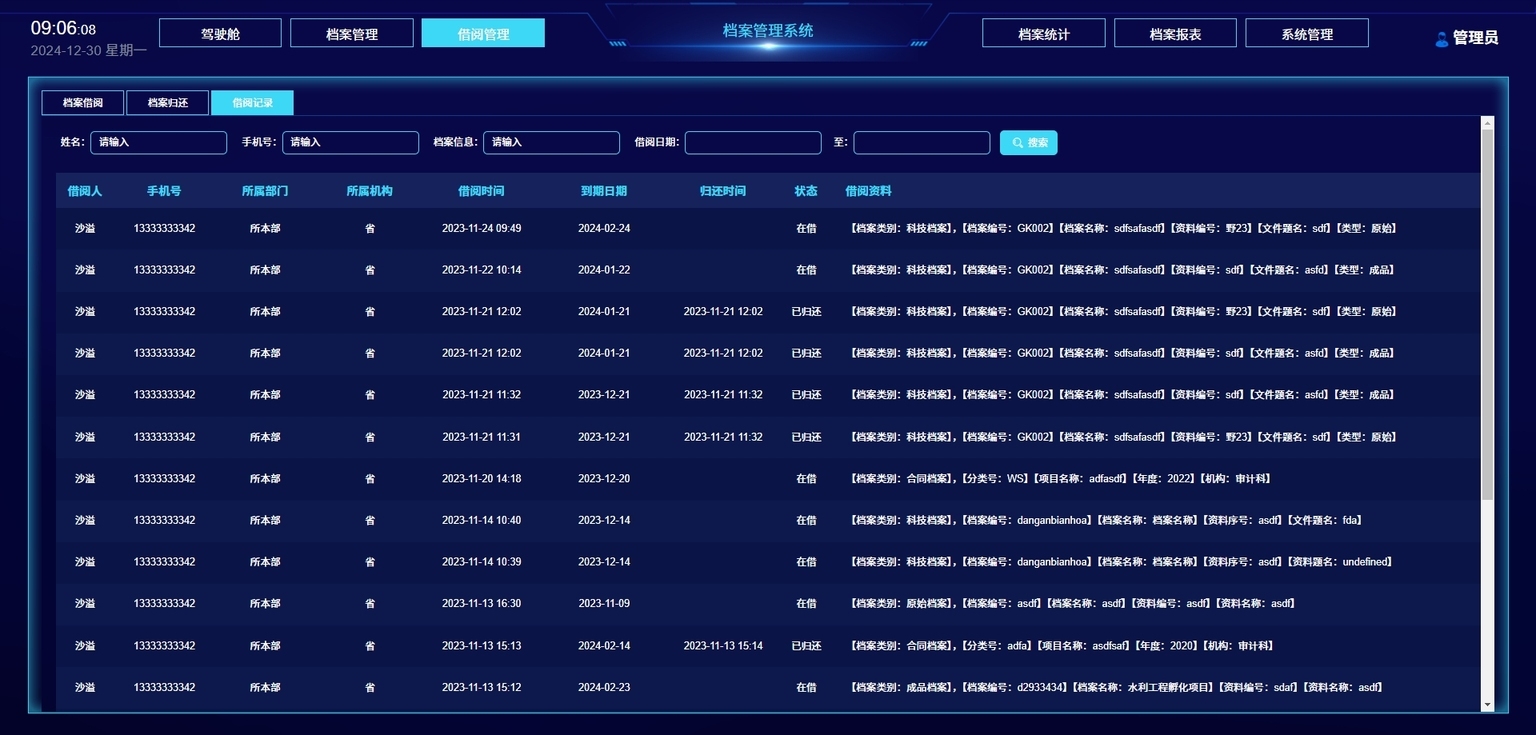Screen dimensions: 1536x735
Task: Click the record with 资料题名: undefined
Action: coord(768,562)
